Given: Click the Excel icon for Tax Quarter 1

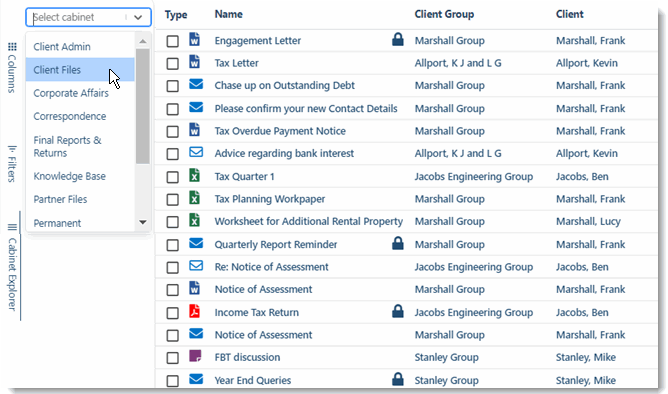Looking at the screenshot, I should pos(194,175).
